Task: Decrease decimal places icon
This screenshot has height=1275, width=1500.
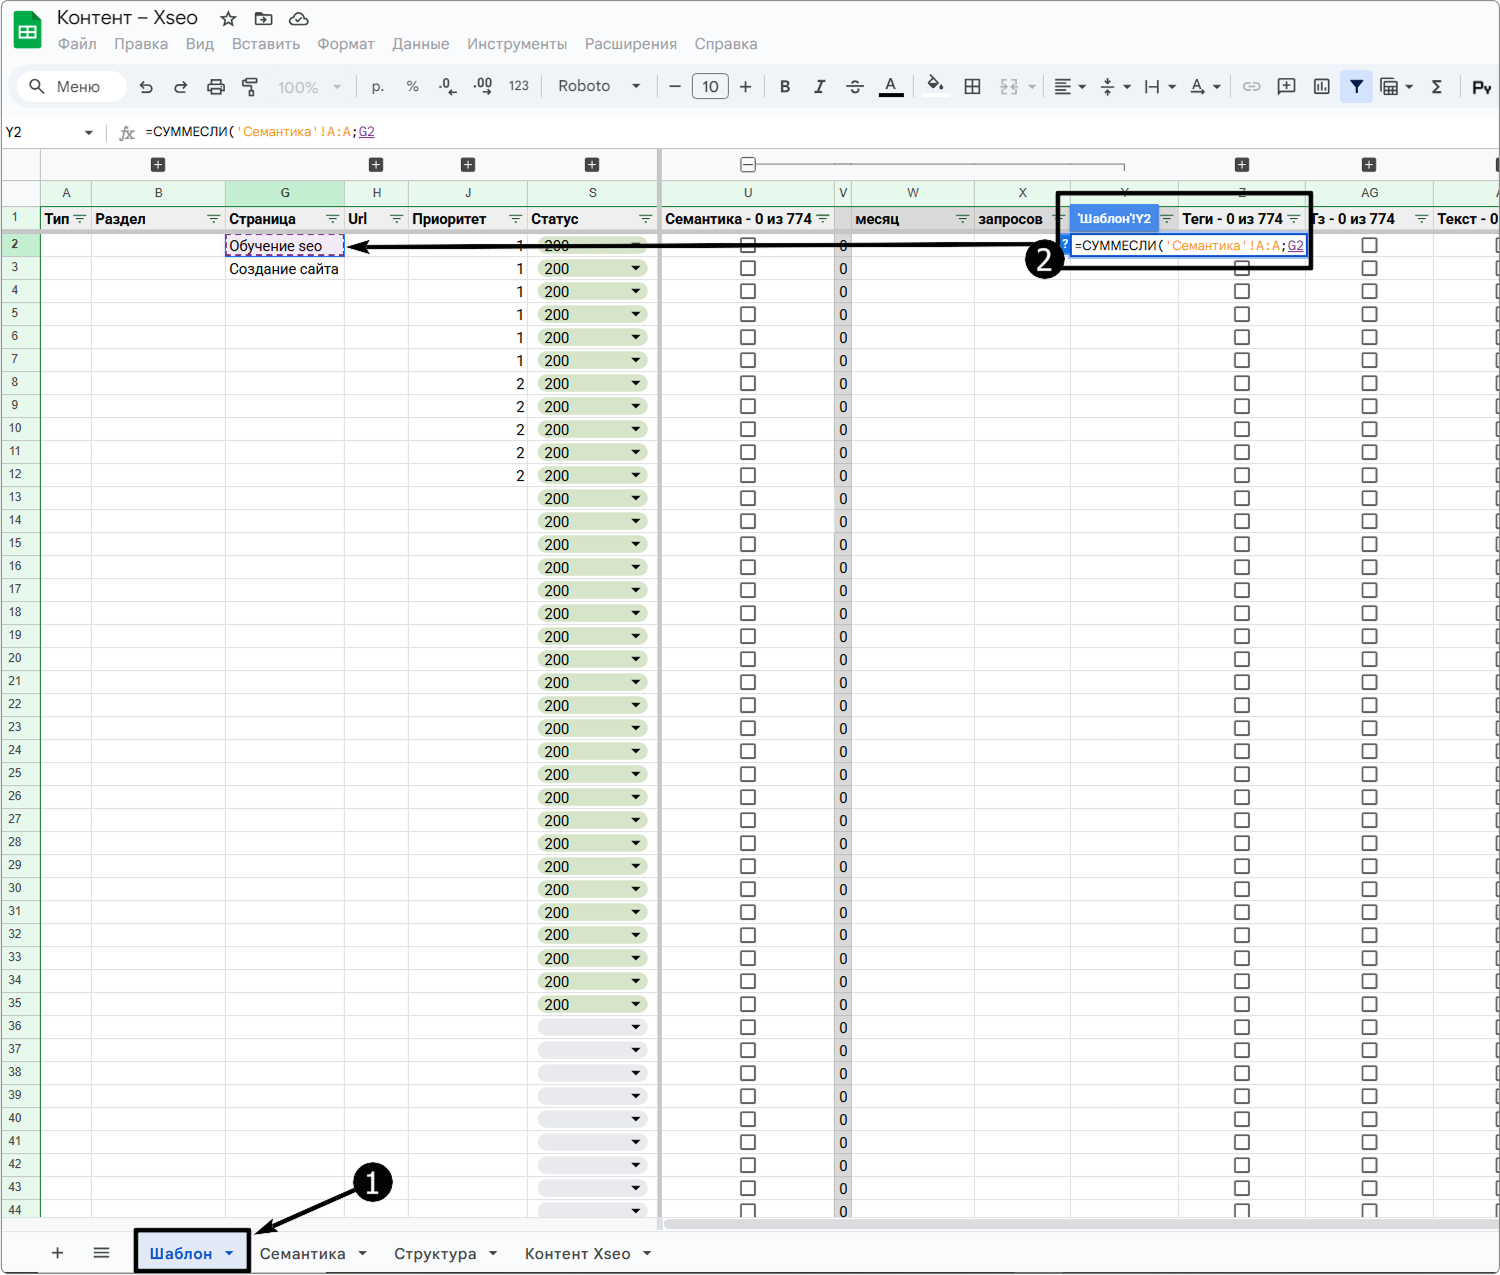Action: [447, 87]
